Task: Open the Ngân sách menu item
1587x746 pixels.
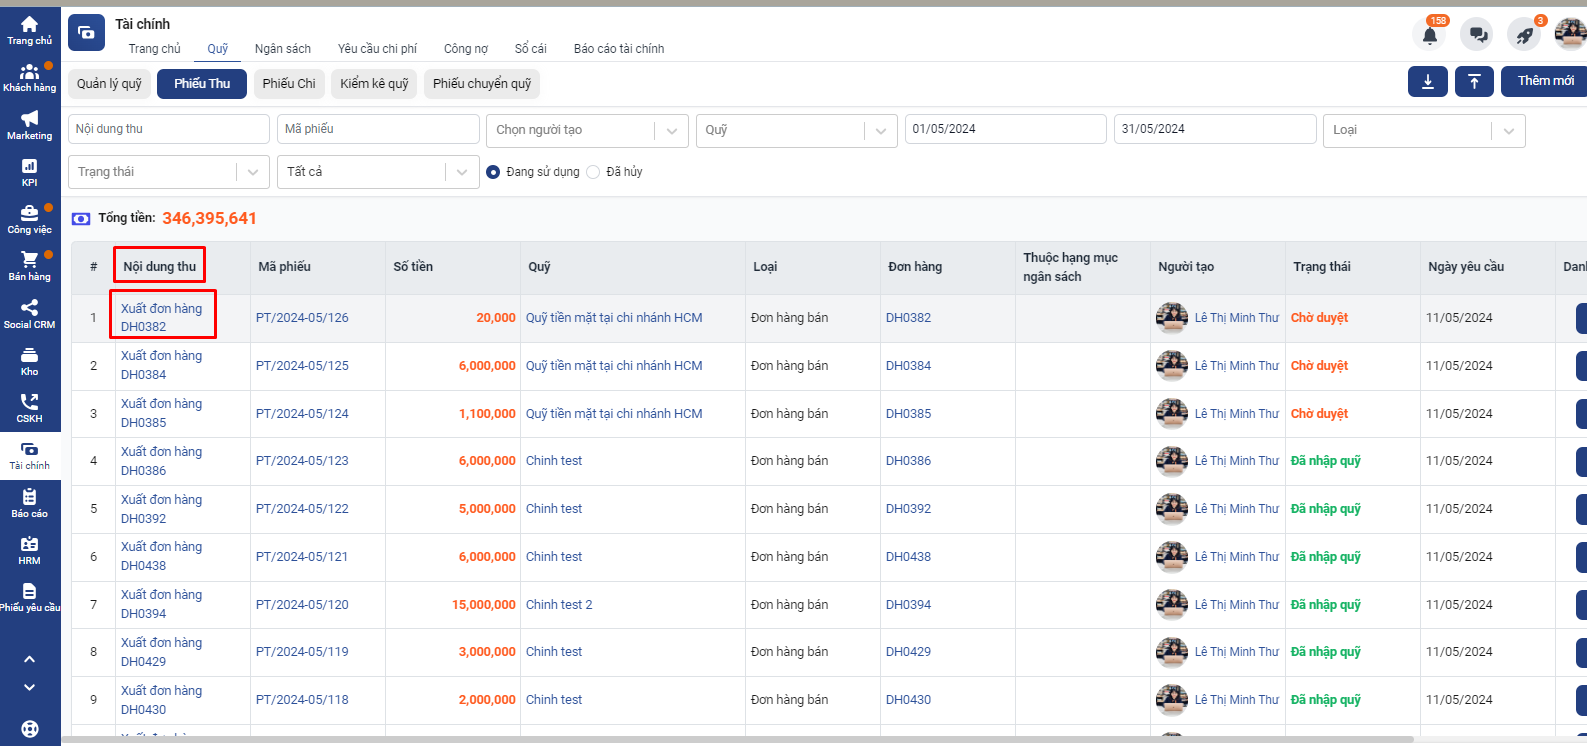Action: pos(283,49)
